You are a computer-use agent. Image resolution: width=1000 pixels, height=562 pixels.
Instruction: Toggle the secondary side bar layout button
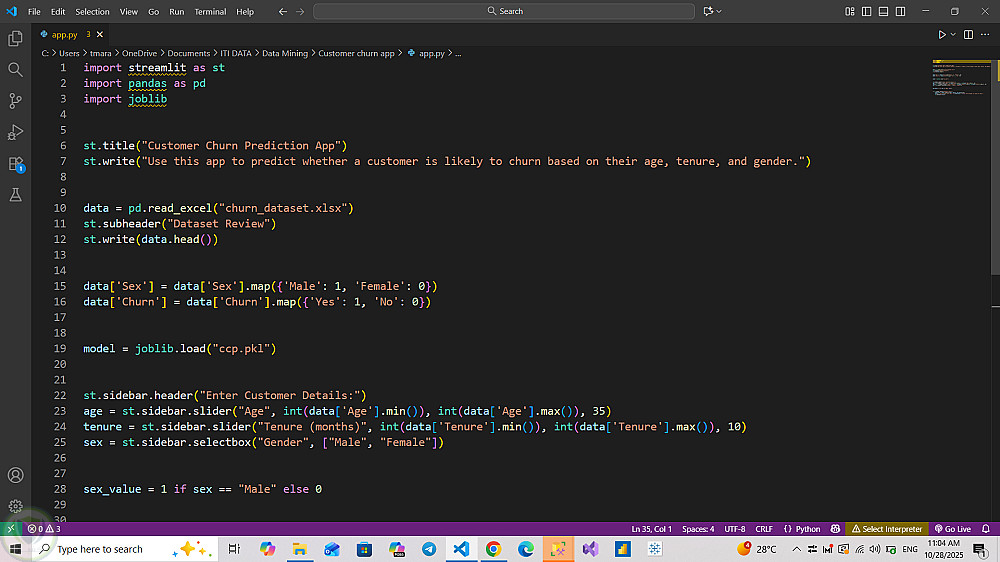[901, 11]
